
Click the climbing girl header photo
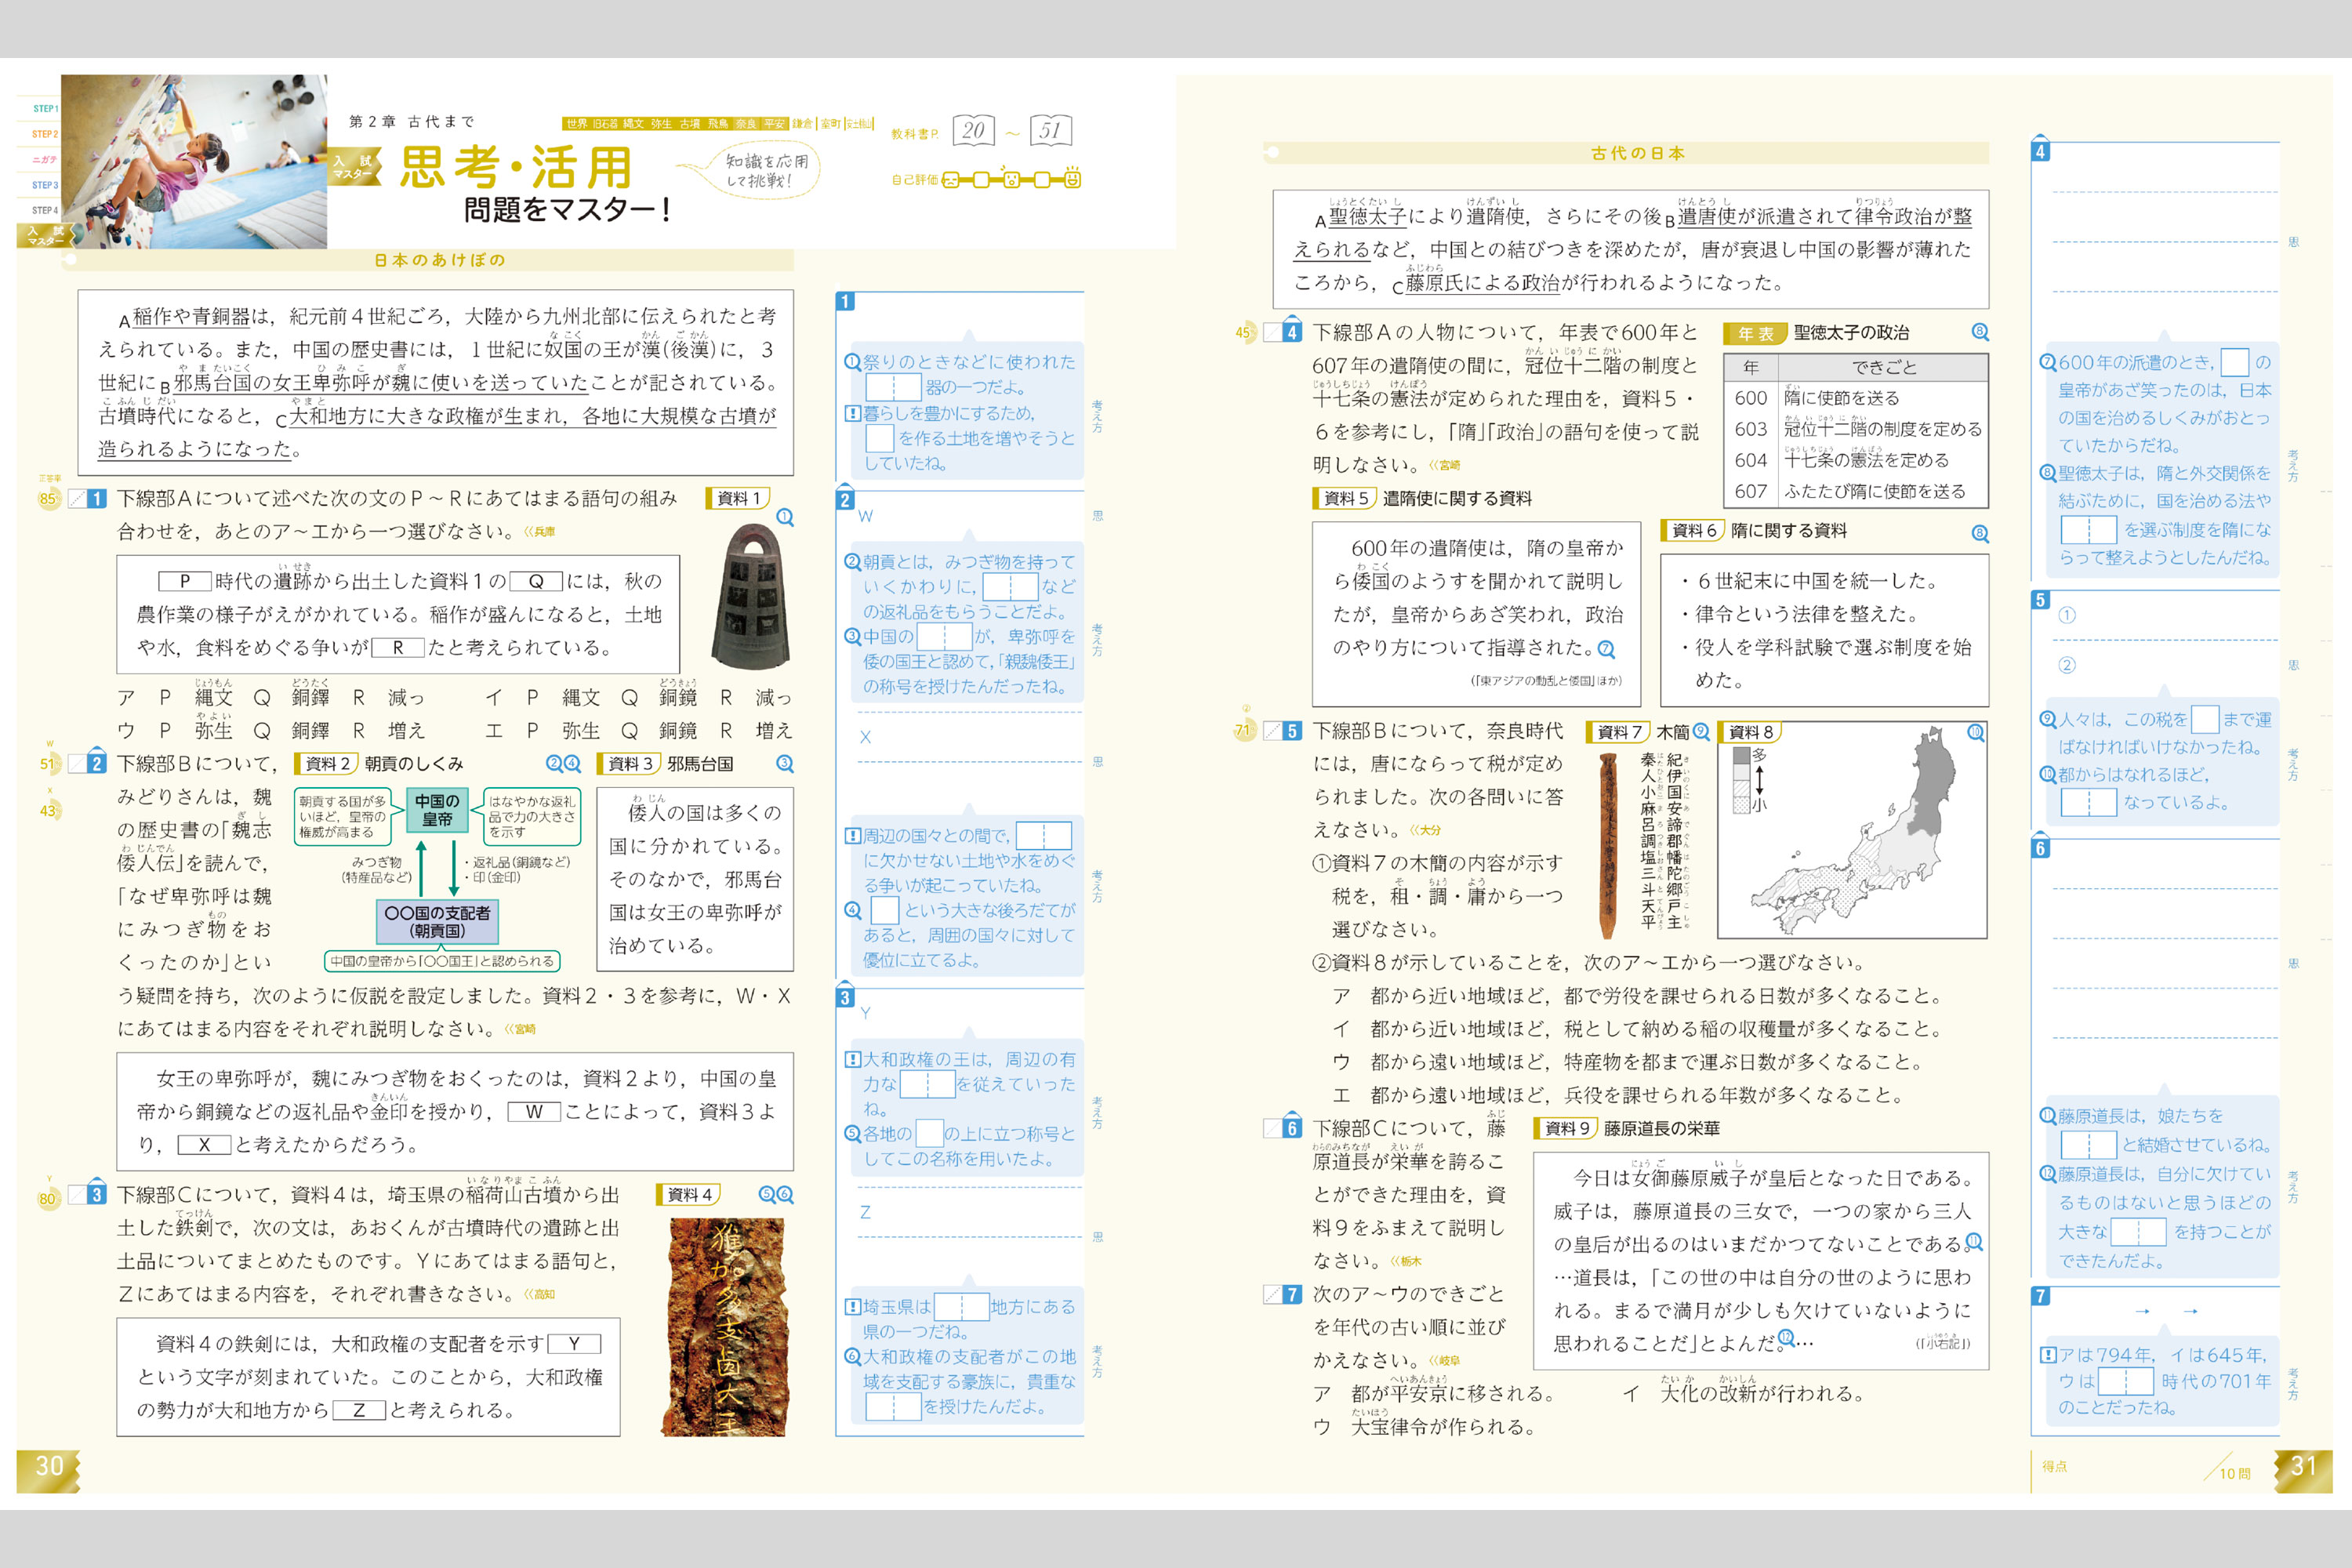(x=193, y=161)
